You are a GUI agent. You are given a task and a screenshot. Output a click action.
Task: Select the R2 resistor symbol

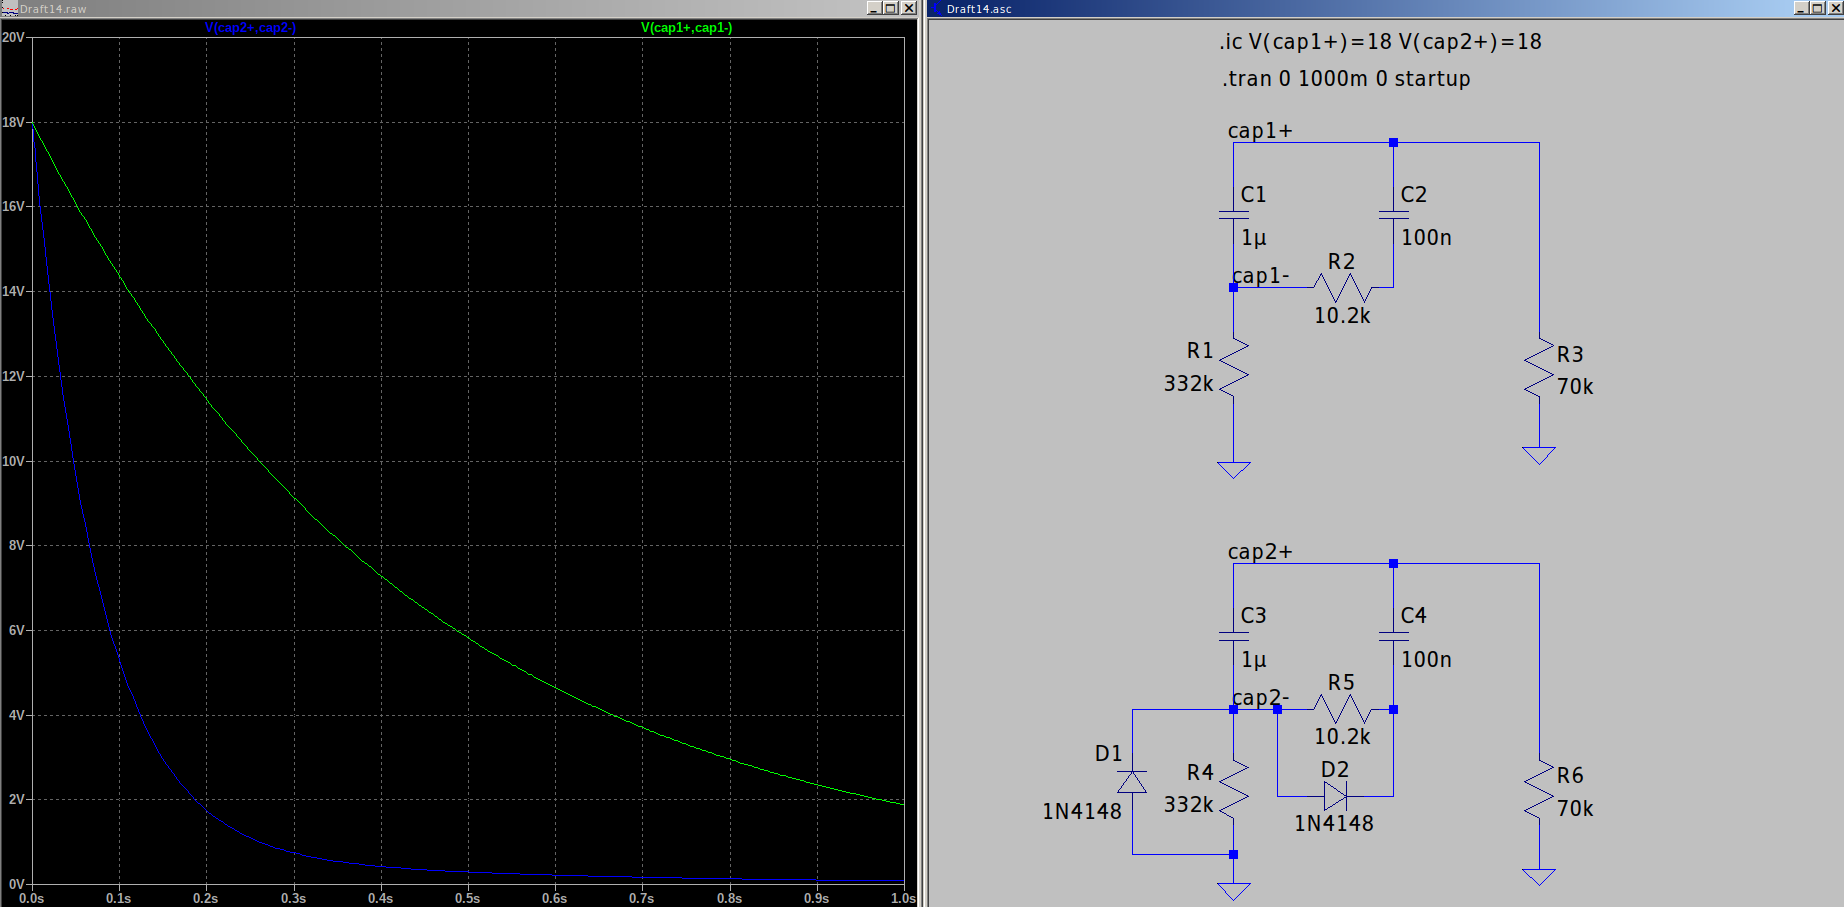pos(1342,288)
